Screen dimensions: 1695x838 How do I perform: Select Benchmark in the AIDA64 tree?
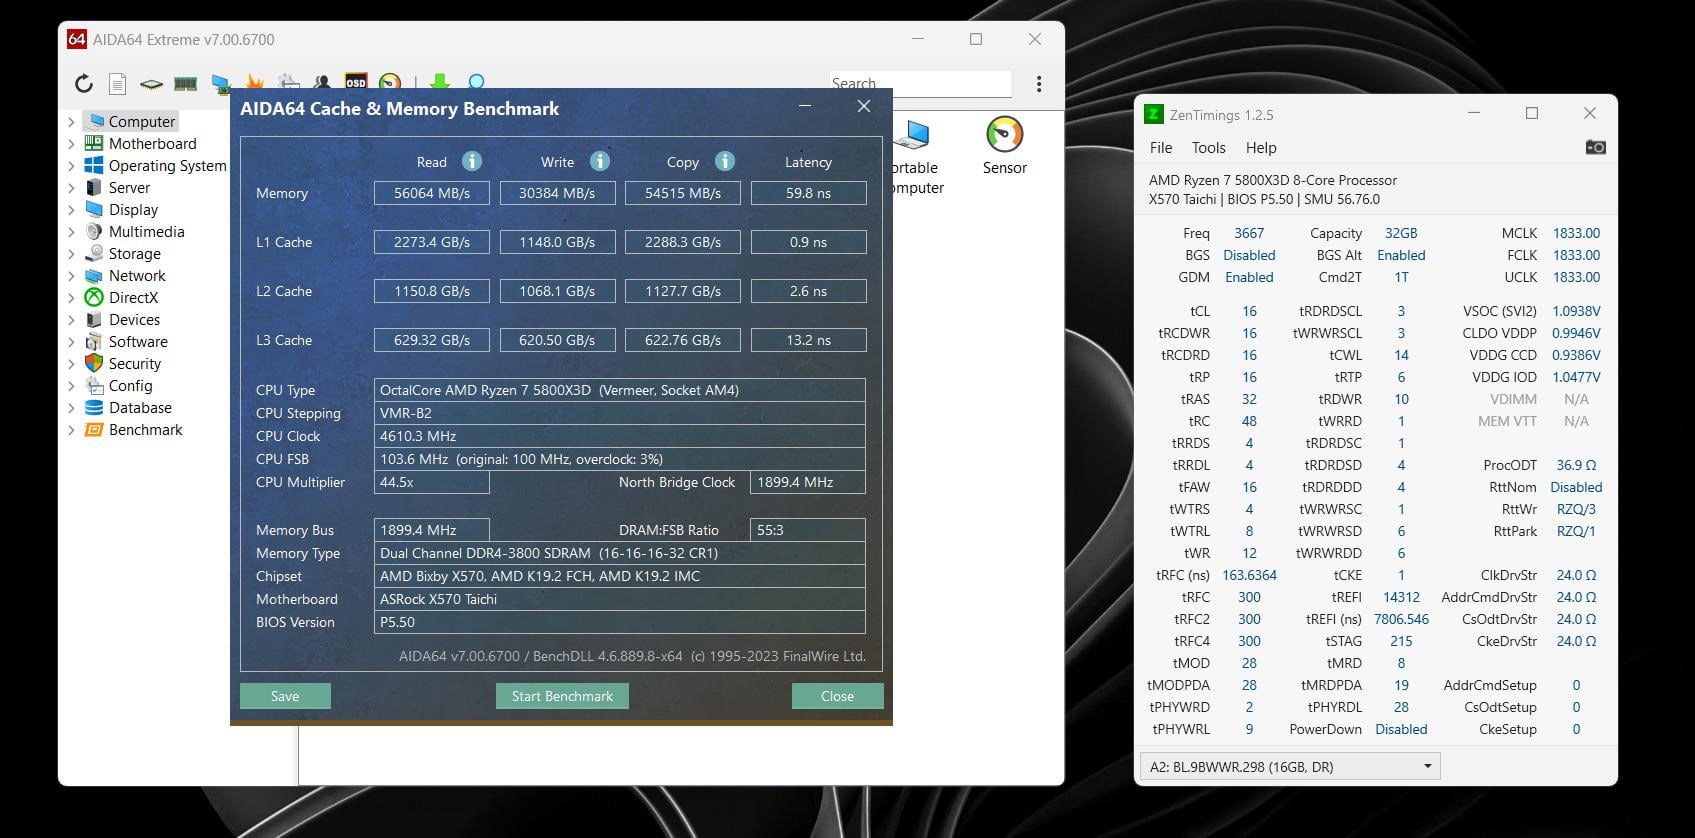click(145, 430)
